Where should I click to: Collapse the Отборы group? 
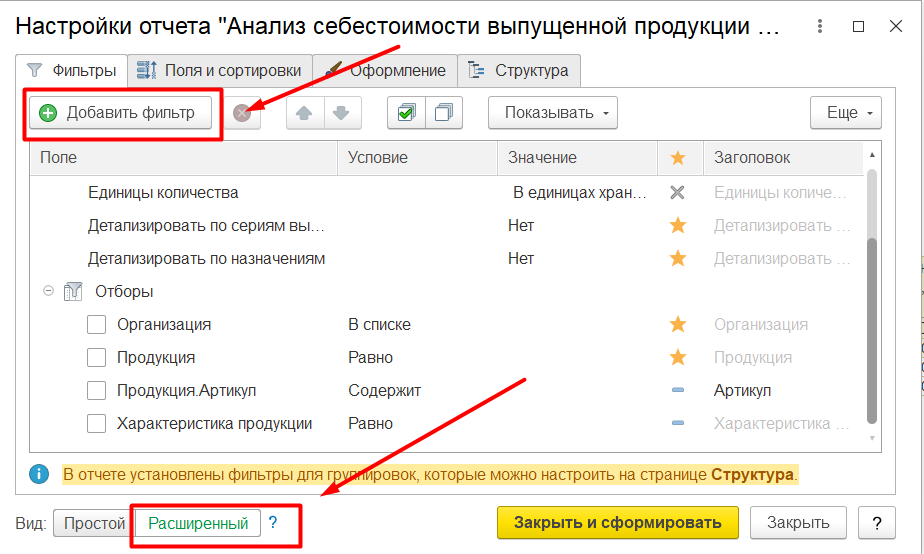click(x=48, y=291)
